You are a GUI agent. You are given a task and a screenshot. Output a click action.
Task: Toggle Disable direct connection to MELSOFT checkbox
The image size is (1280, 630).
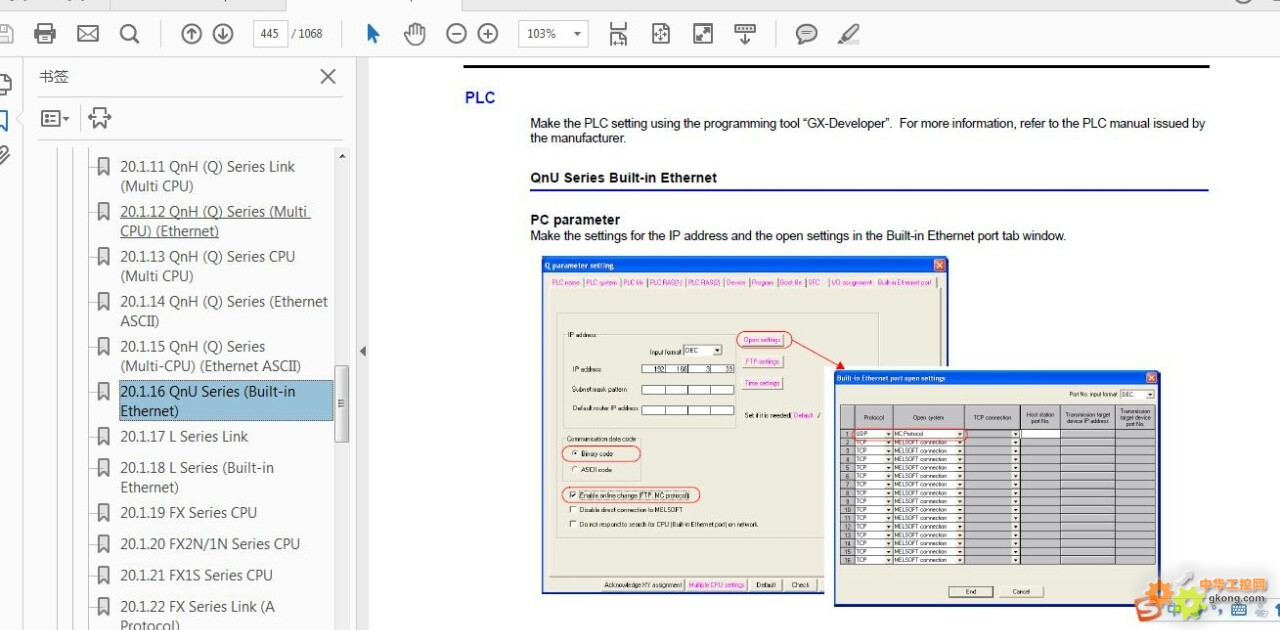point(572,509)
